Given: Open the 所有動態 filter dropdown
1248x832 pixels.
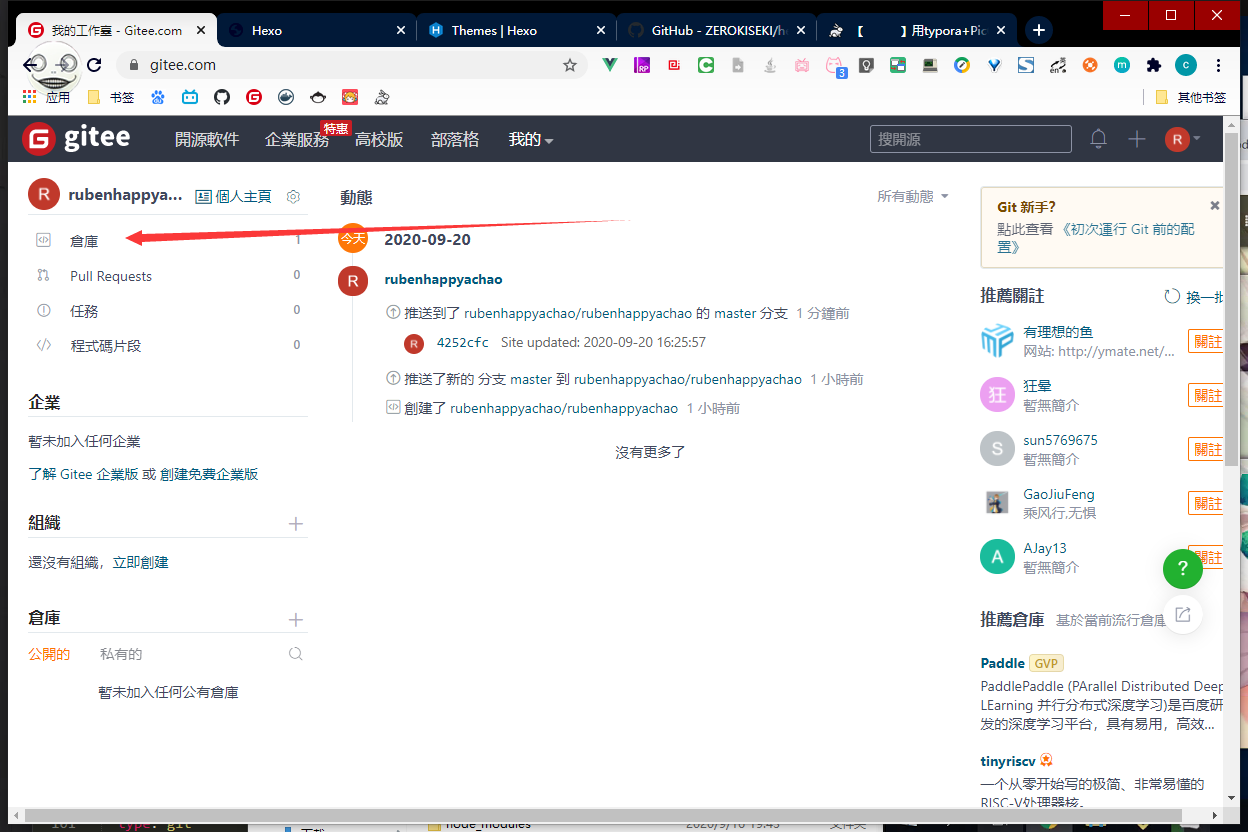Looking at the screenshot, I should pyautogui.click(x=912, y=197).
